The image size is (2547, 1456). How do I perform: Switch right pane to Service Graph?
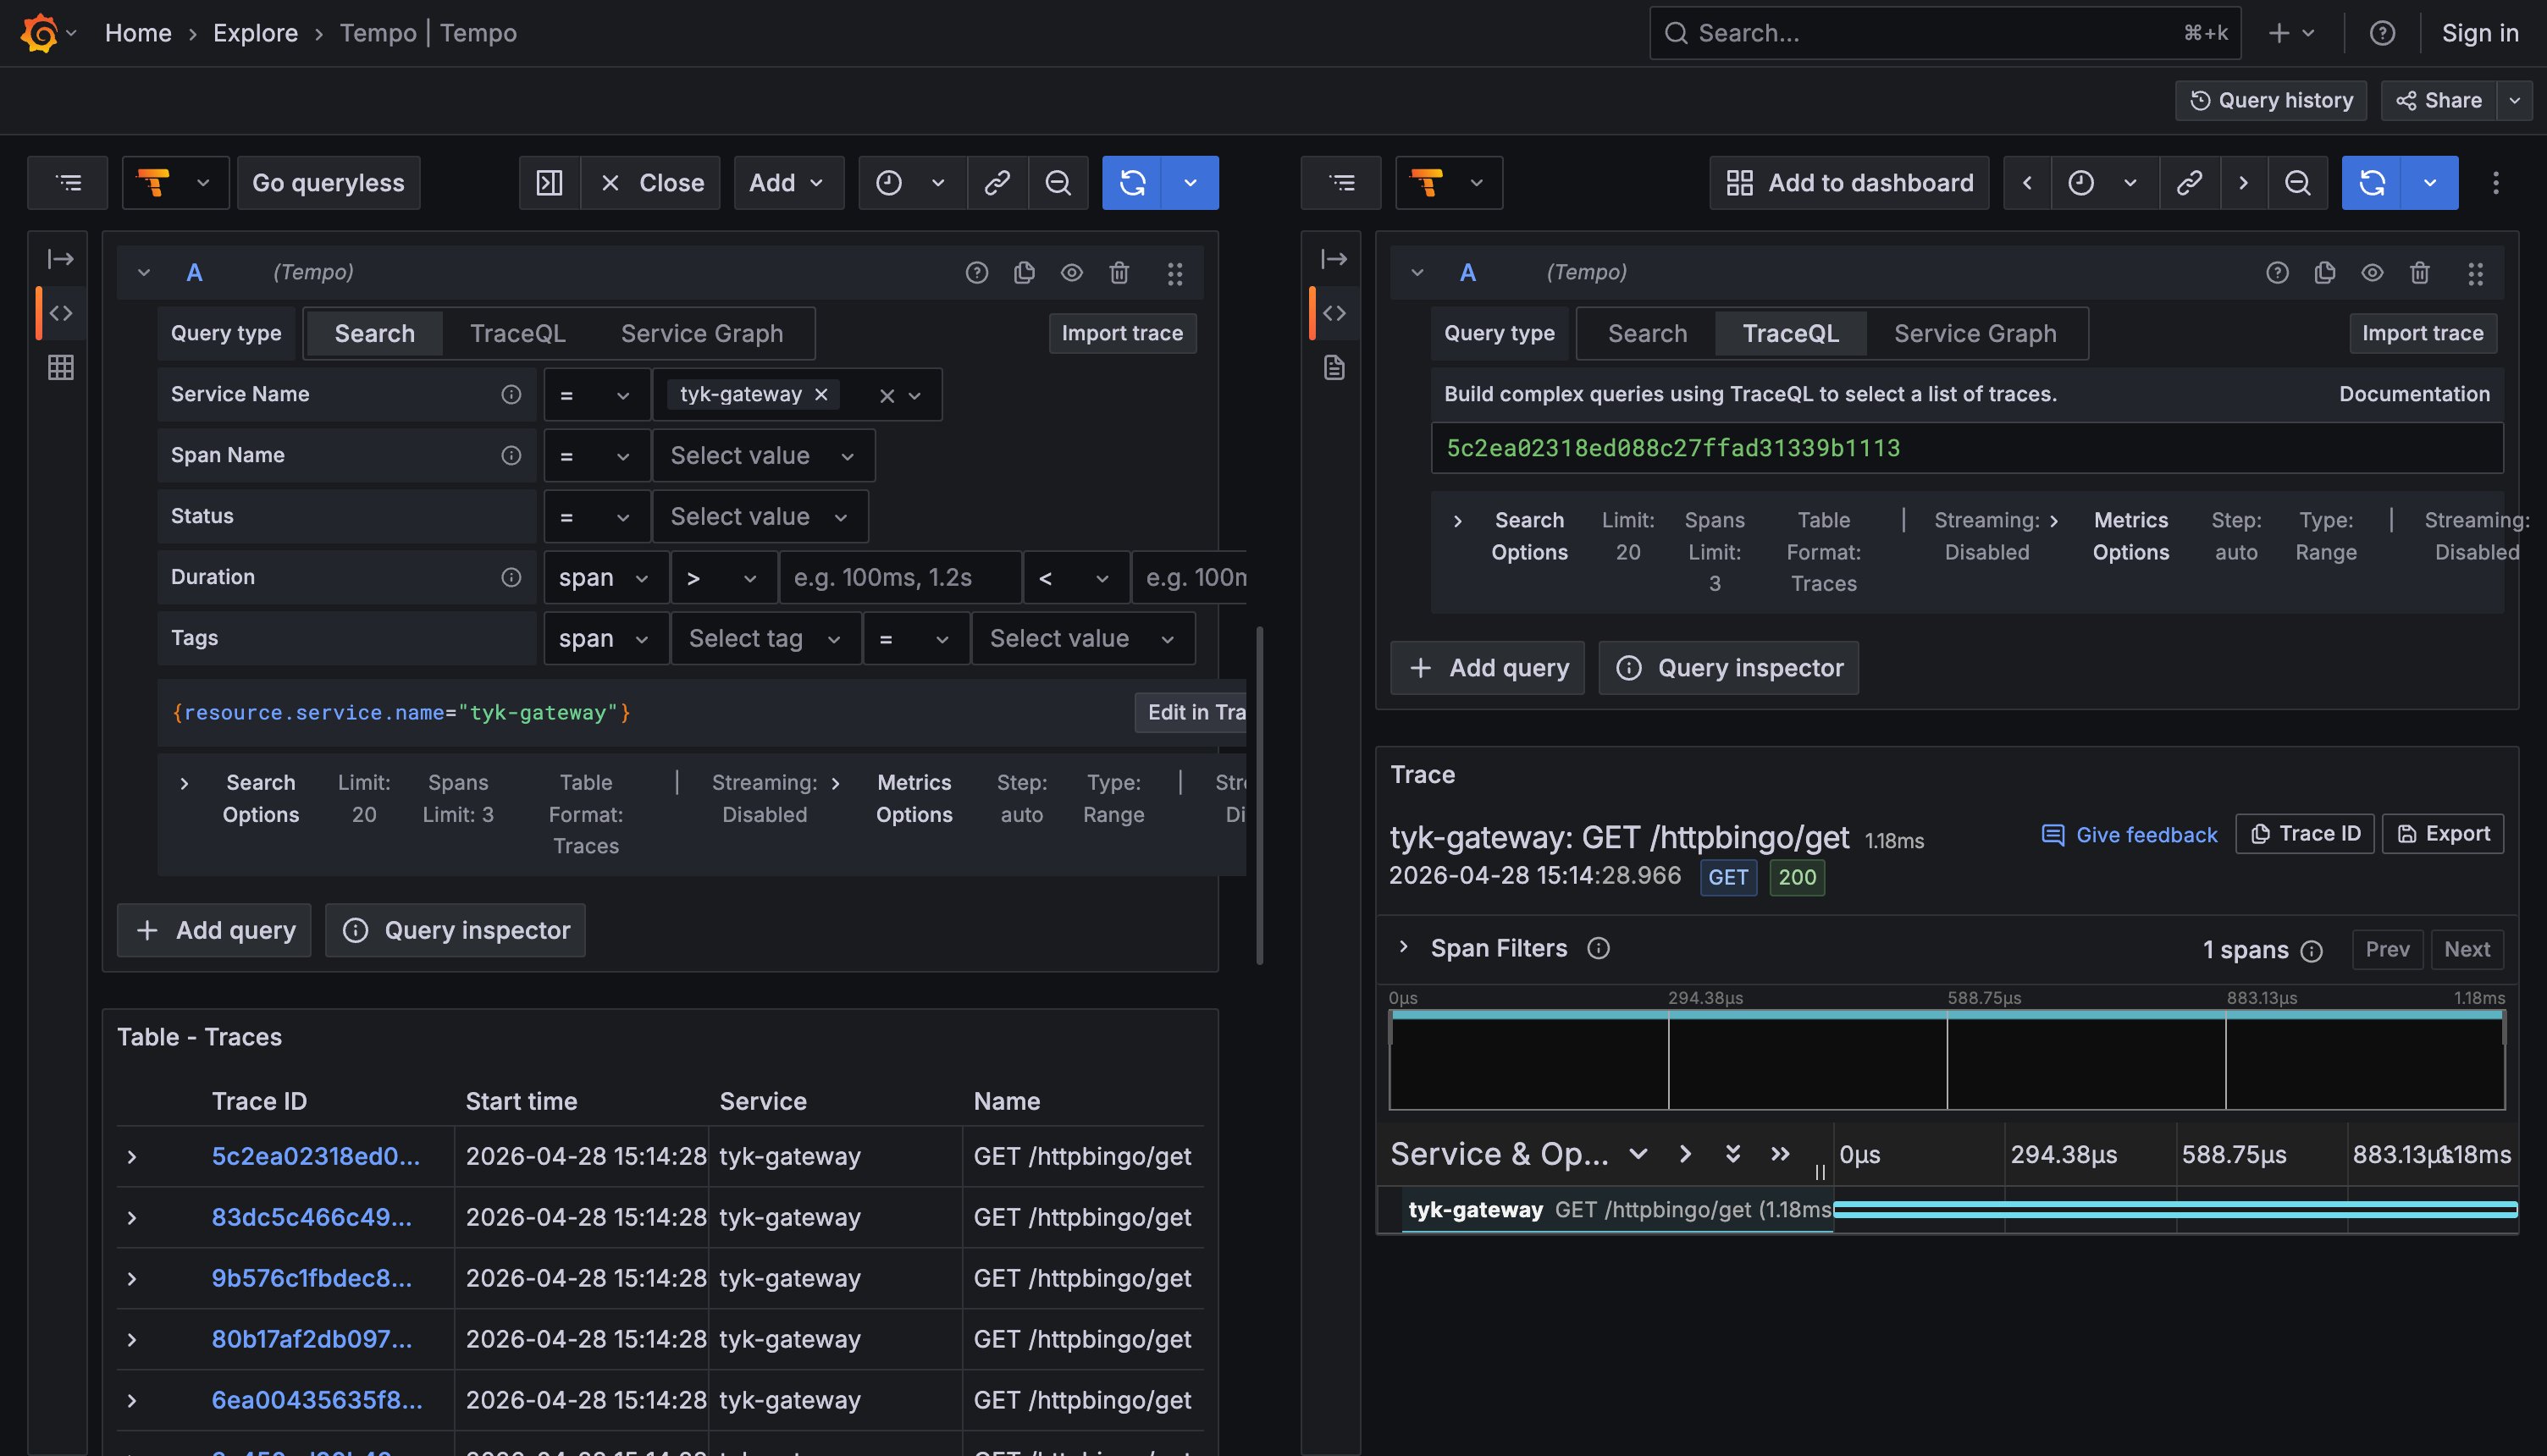pos(1975,334)
